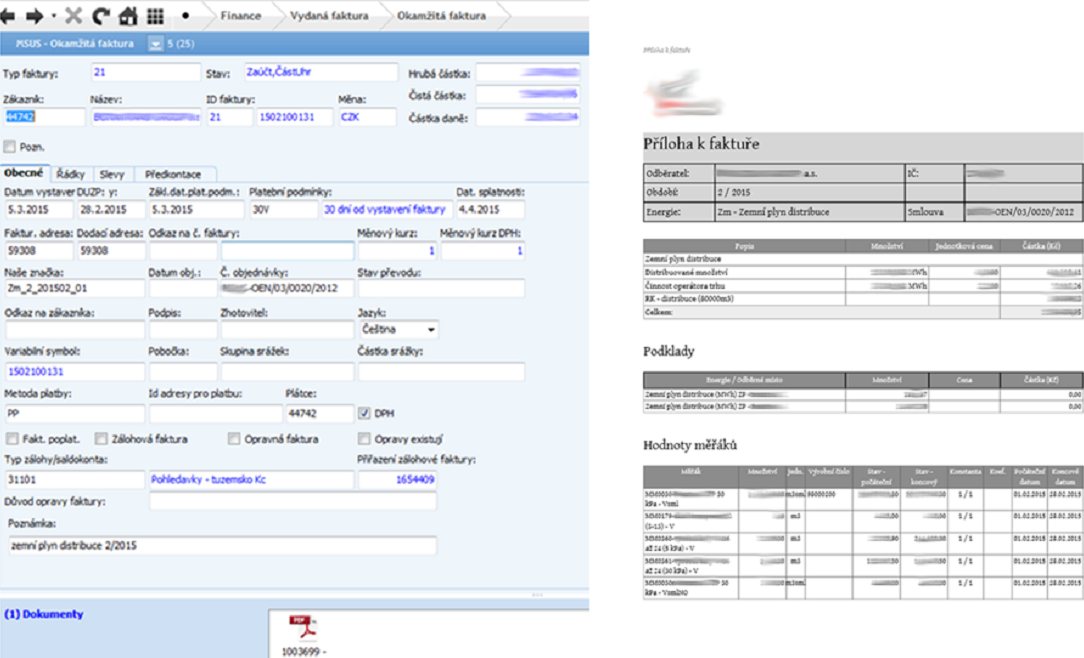
Task: Click the Měnový kurz field
Action: coord(398,250)
